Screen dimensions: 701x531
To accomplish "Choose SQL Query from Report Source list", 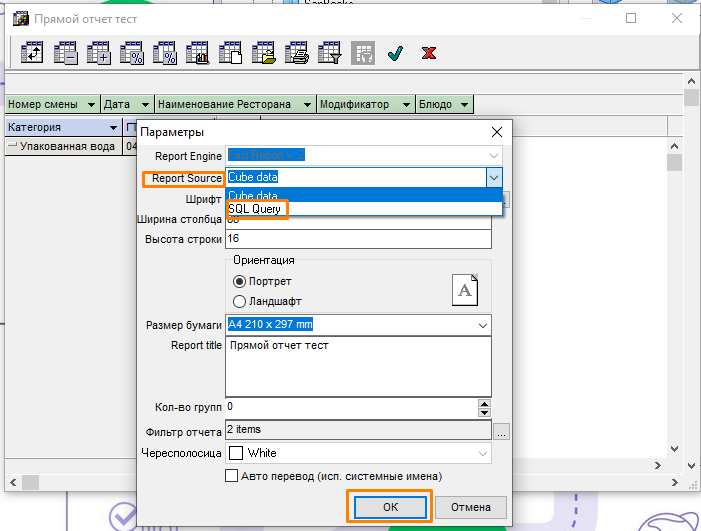I will point(256,210).
